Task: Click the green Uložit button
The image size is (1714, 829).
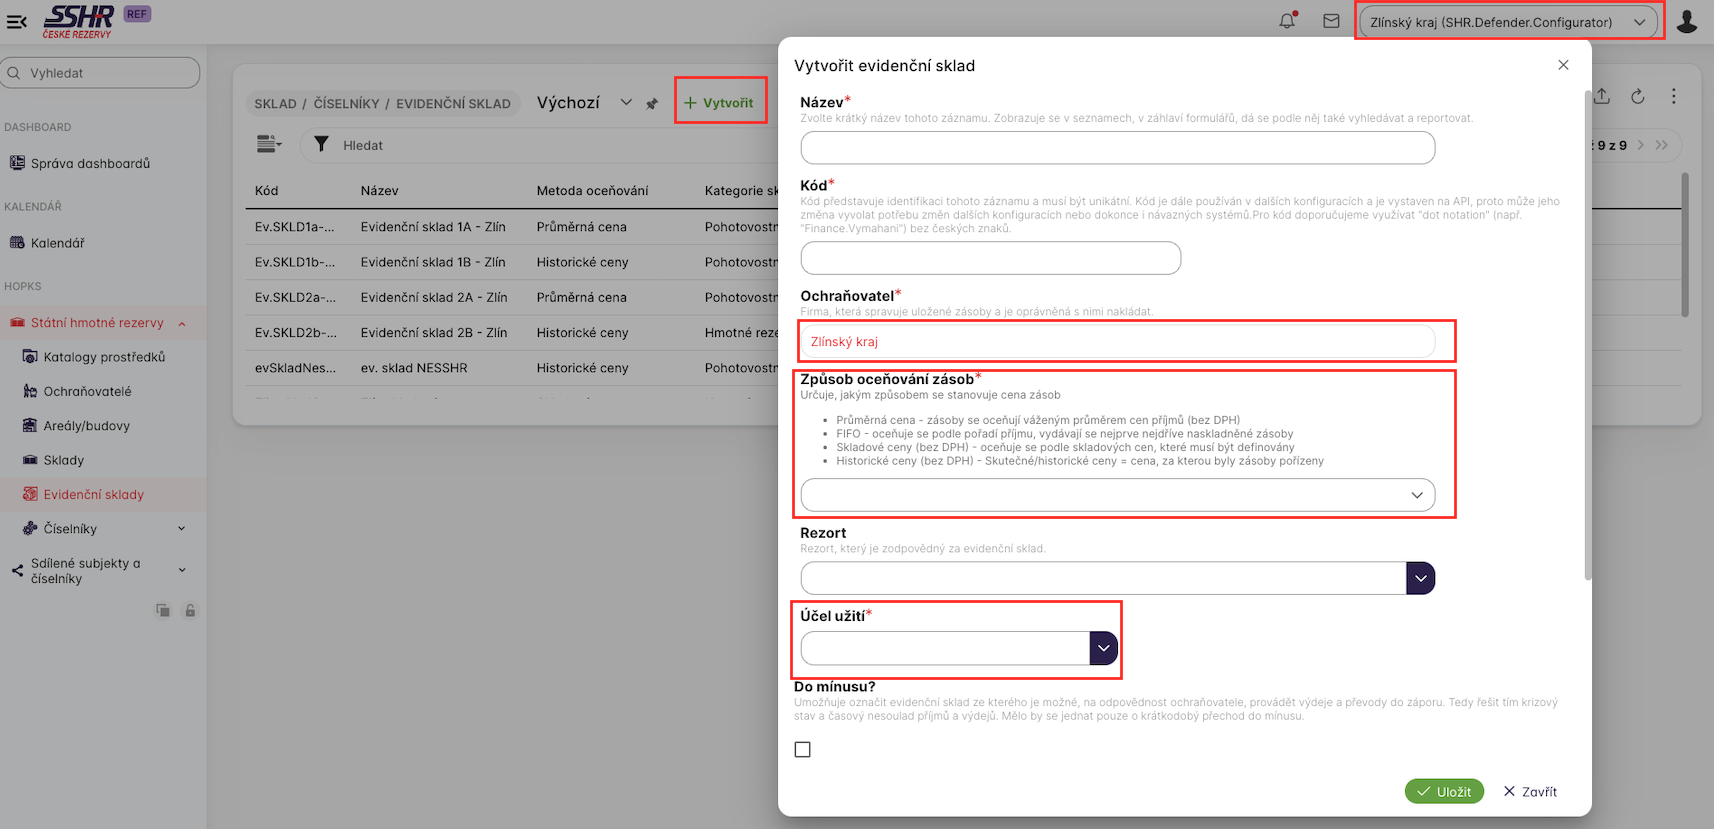Action: click(1444, 792)
